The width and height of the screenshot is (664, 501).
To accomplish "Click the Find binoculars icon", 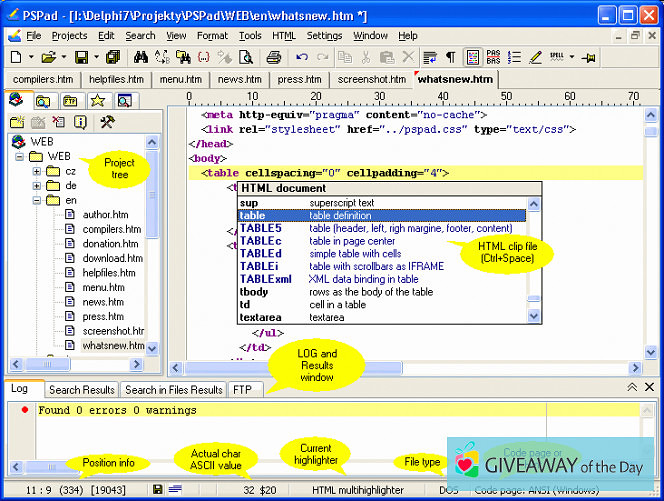I will coord(141,57).
